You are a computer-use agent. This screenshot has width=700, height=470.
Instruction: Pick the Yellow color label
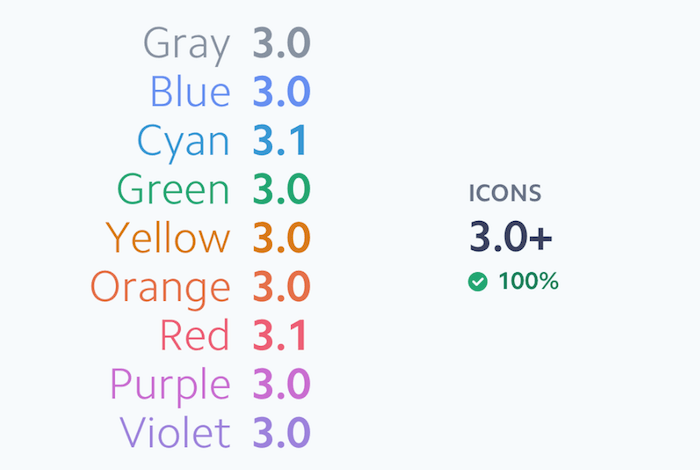[168, 238]
